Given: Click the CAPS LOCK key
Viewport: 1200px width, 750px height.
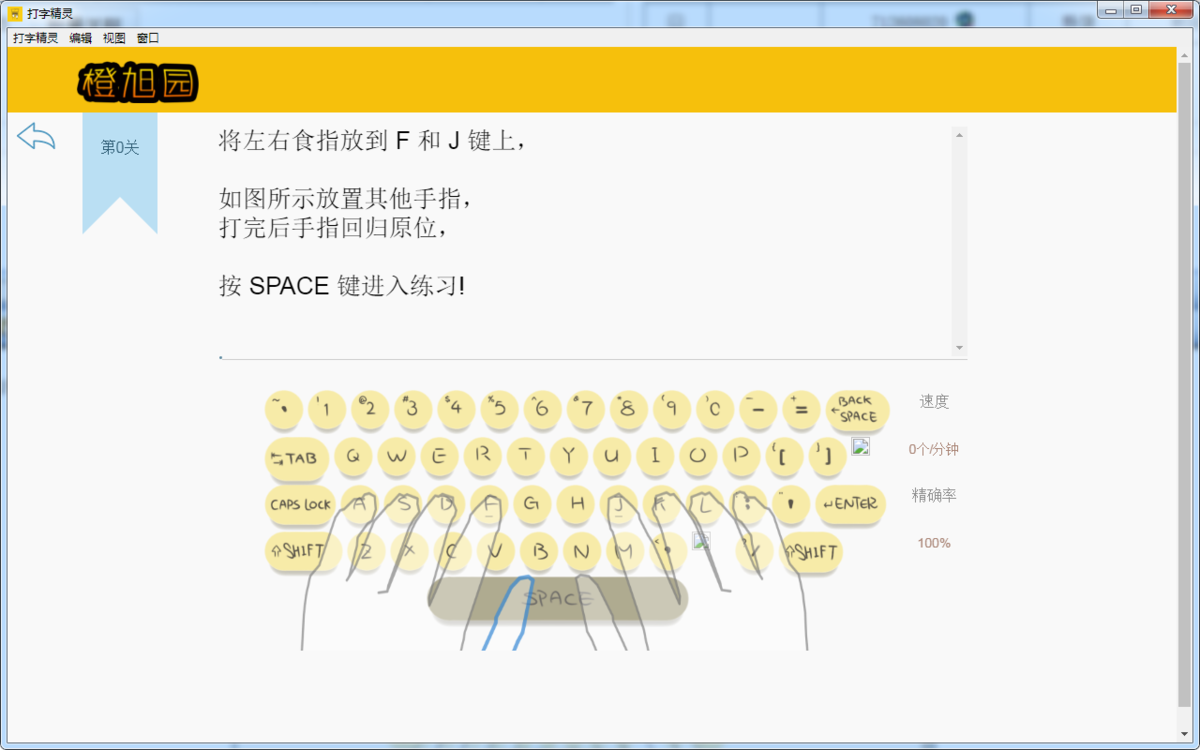Looking at the screenshot, I should tap(300, 506).
